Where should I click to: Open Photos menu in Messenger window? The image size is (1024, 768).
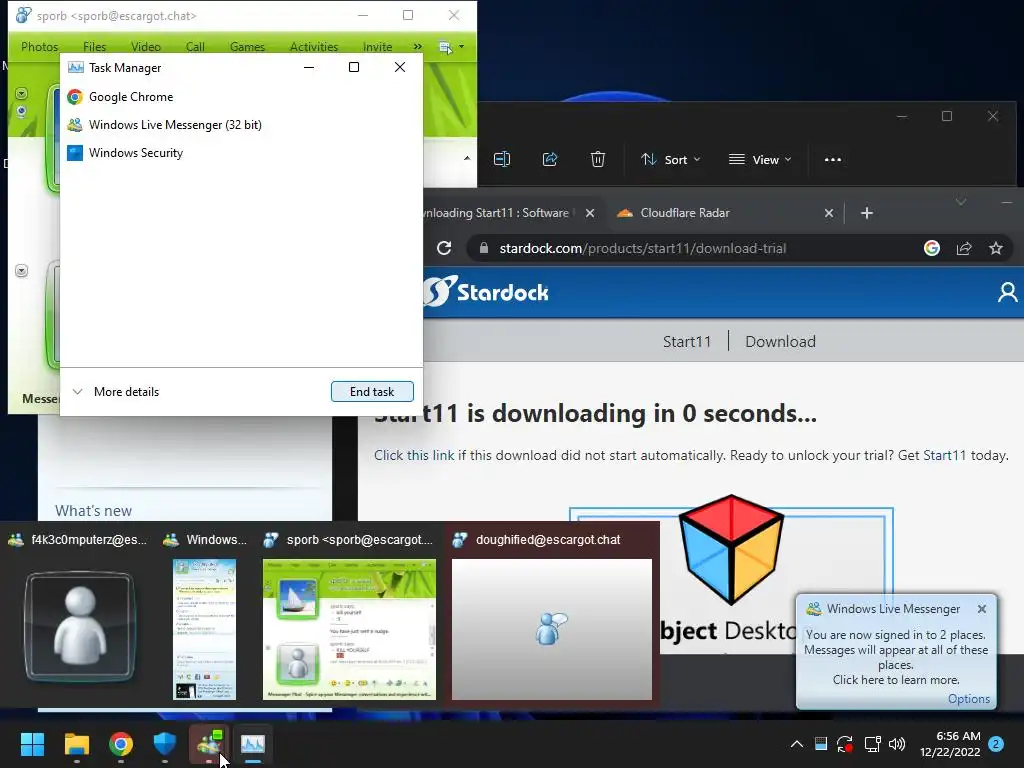(39, 47)
